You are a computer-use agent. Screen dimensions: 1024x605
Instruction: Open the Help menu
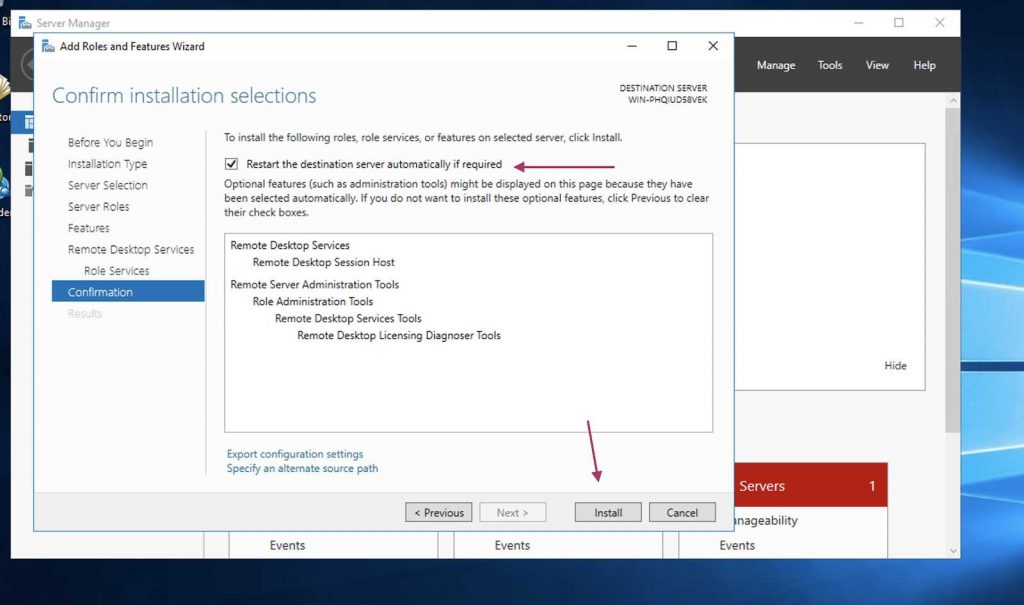[924, 65]
